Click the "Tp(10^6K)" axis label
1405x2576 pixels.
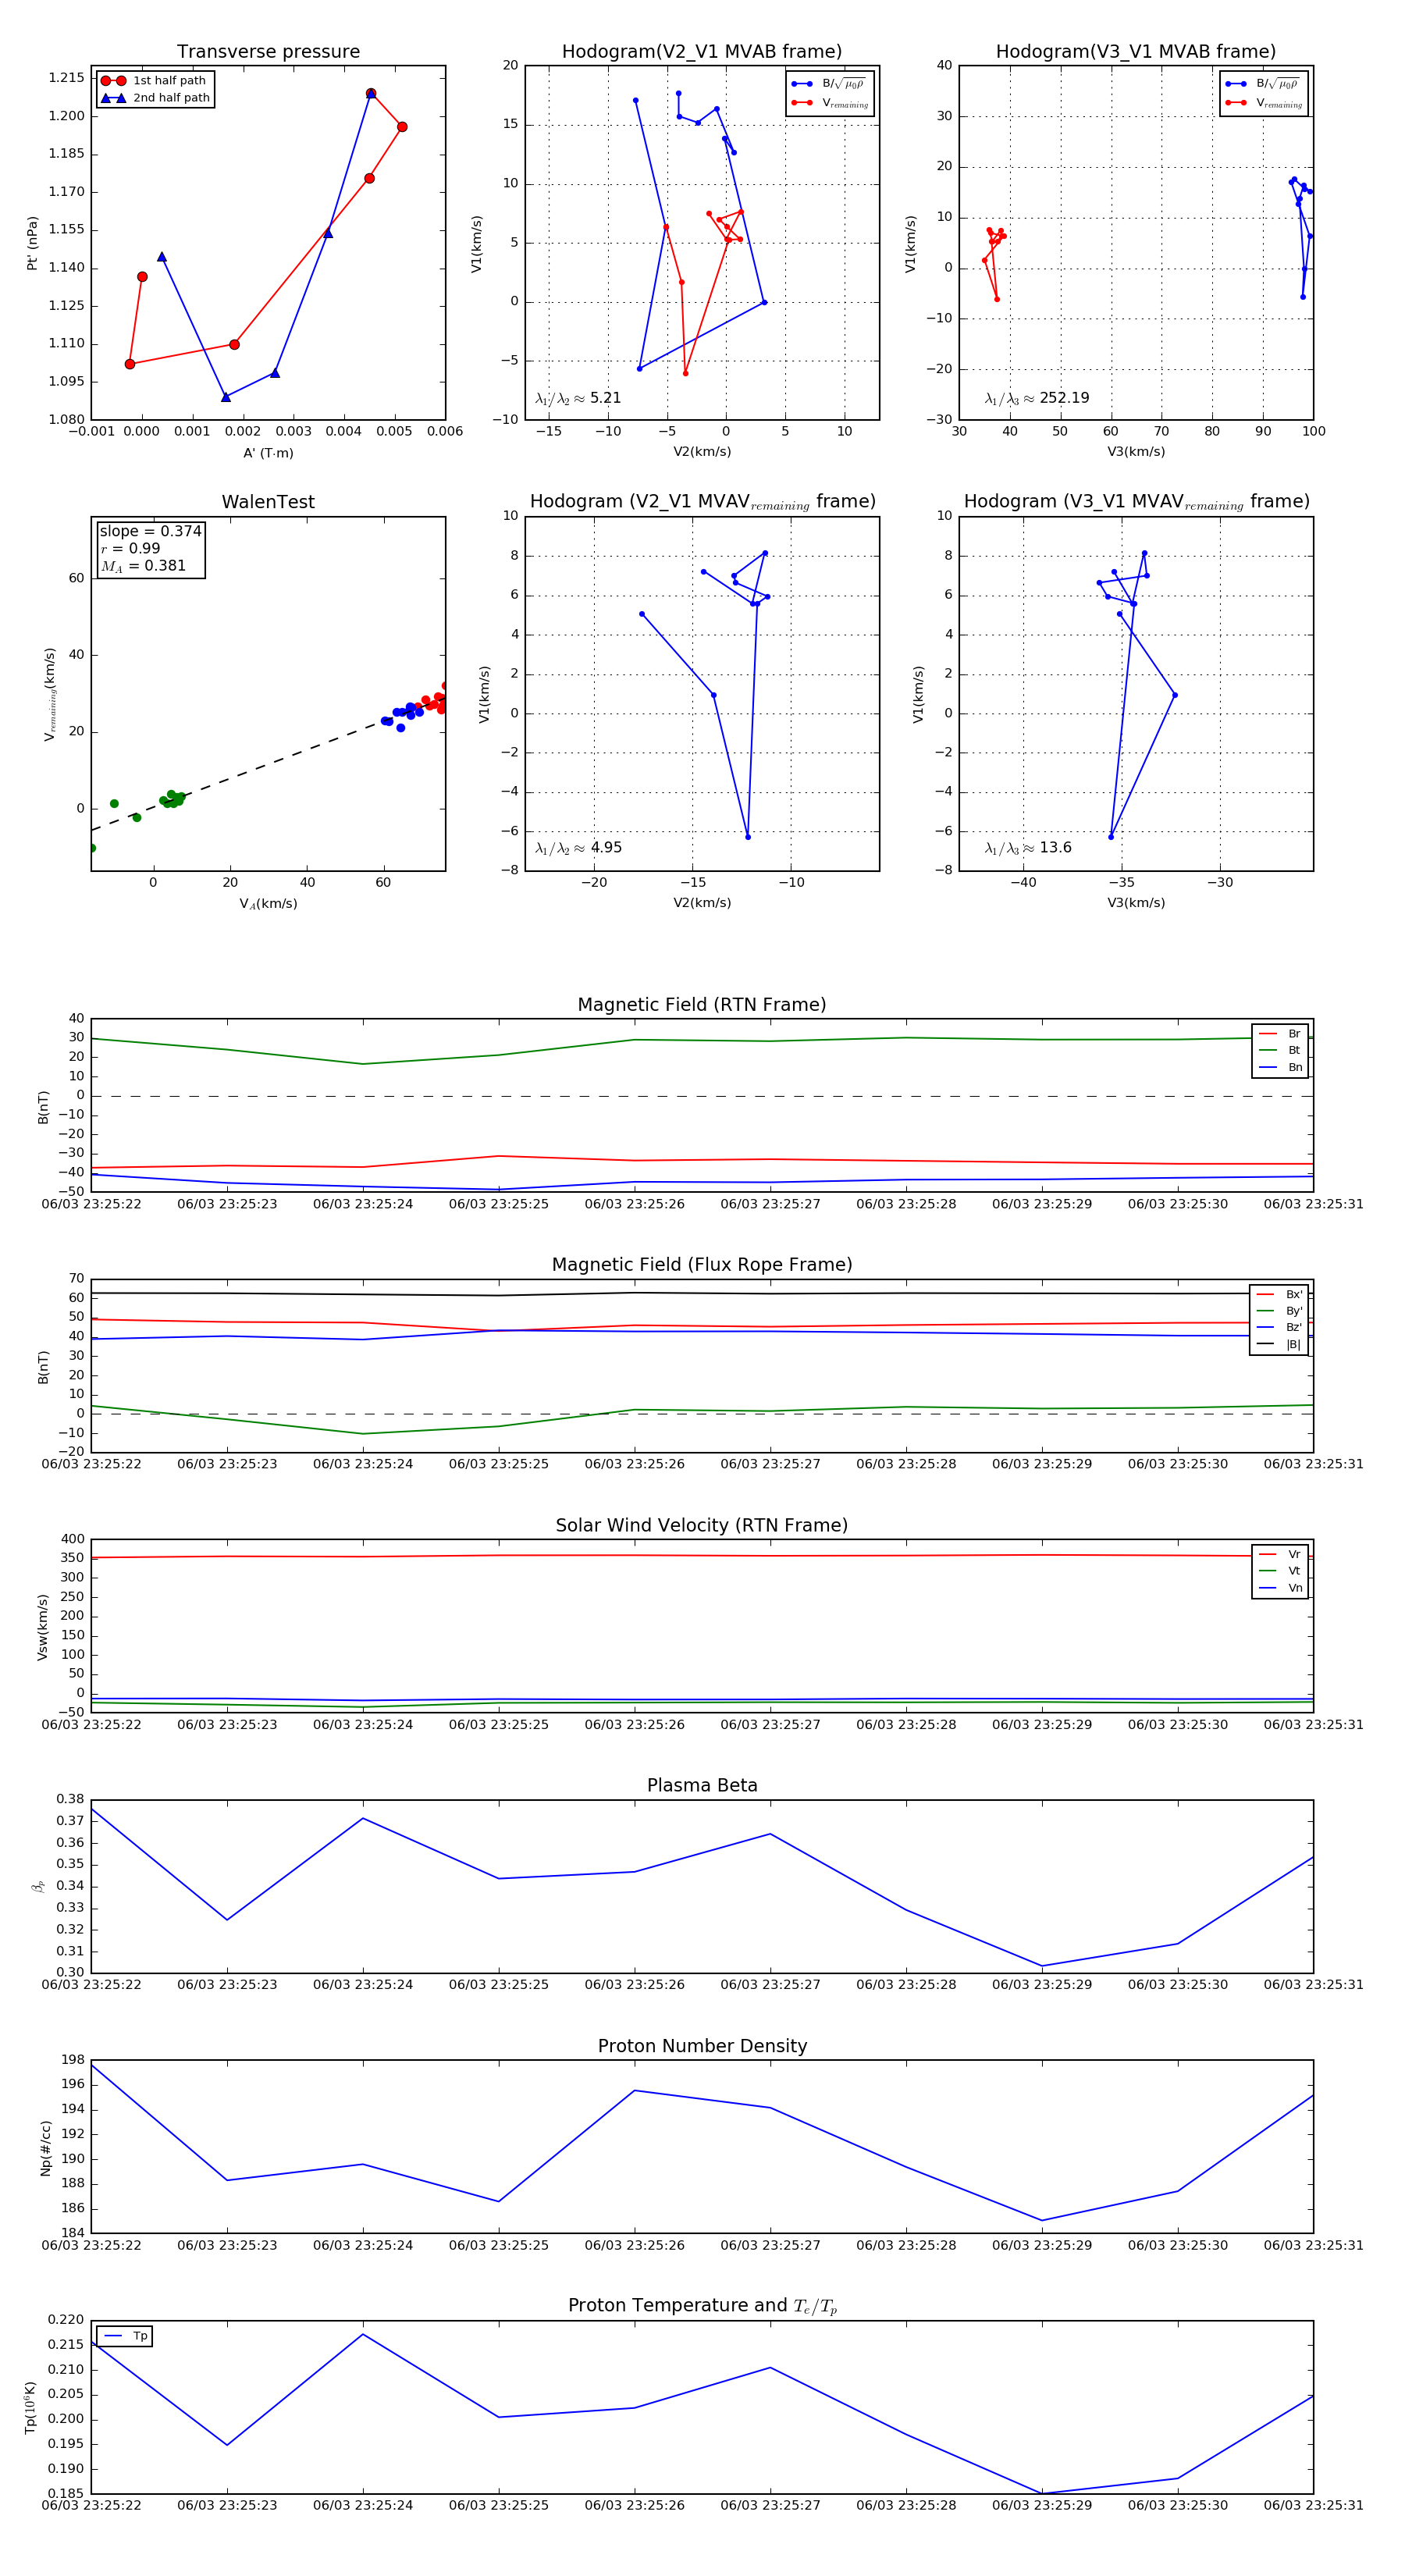[31, 2408]
